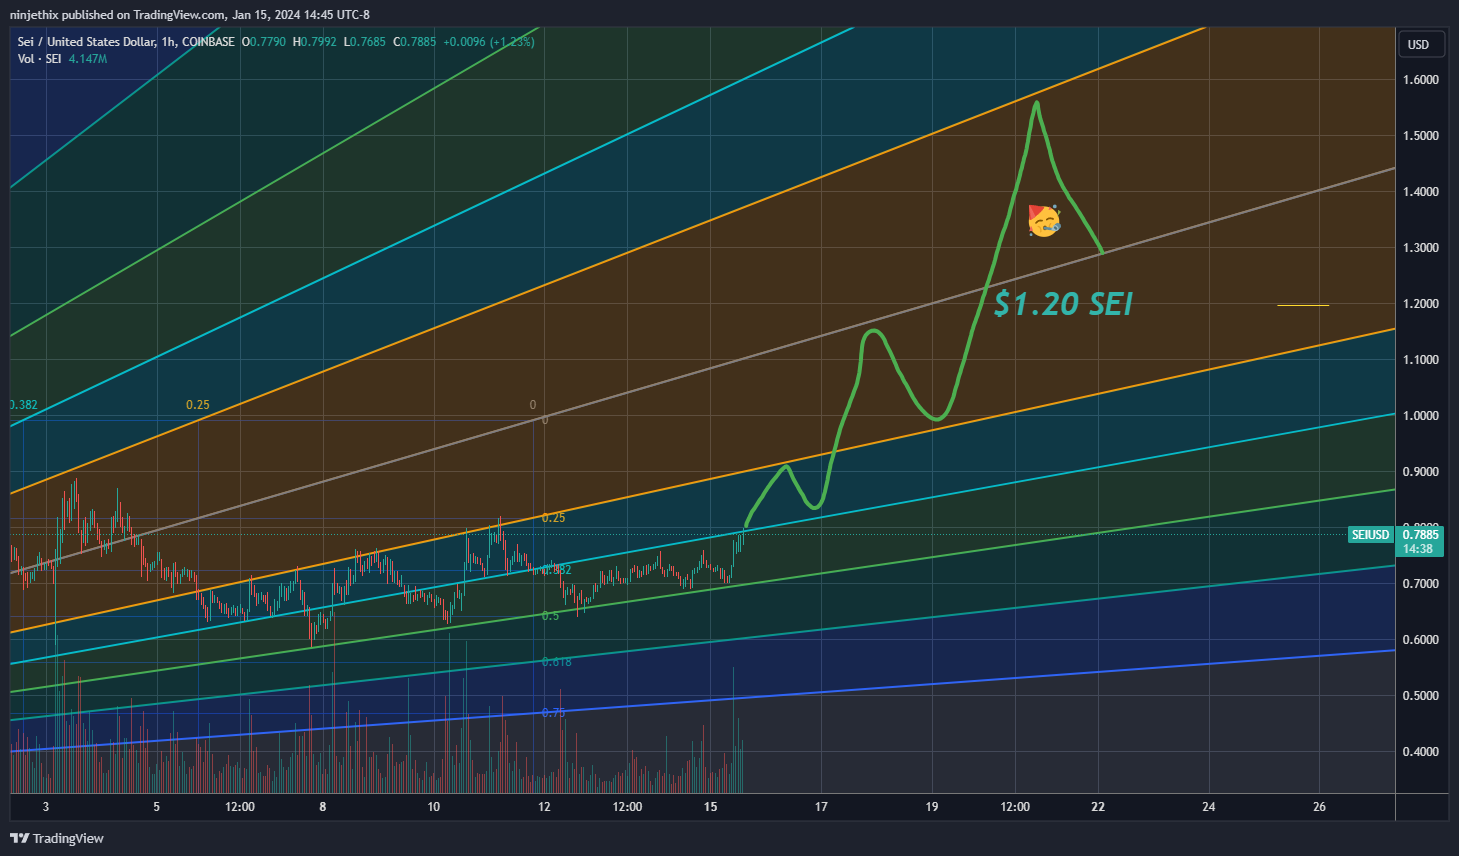
Task: Click date label 22 on time axis
Action: pos(1098,807)
